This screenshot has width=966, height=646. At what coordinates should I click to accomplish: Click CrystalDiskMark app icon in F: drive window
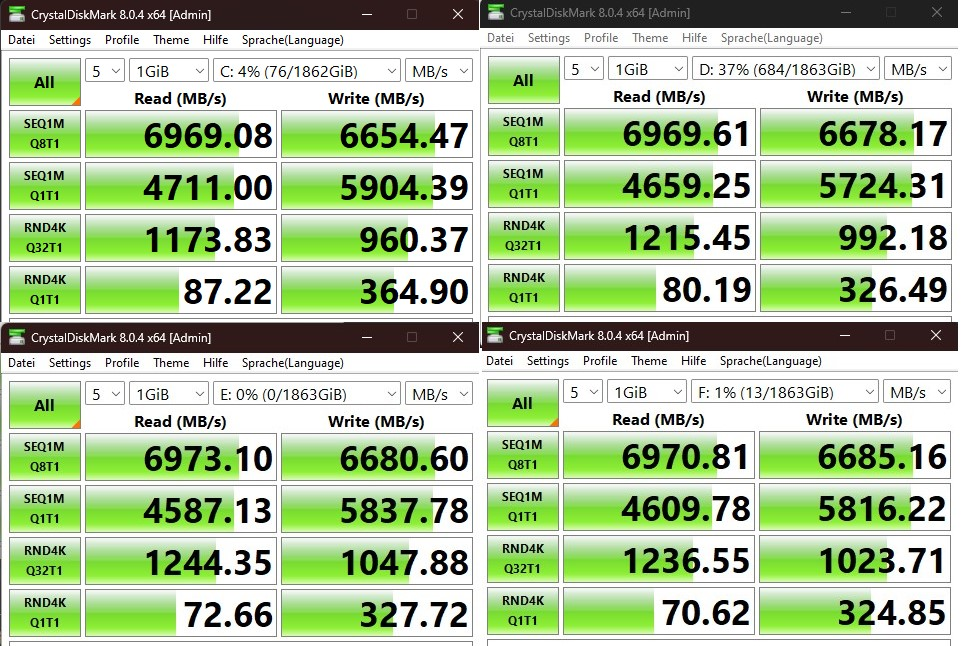[495, 335]
